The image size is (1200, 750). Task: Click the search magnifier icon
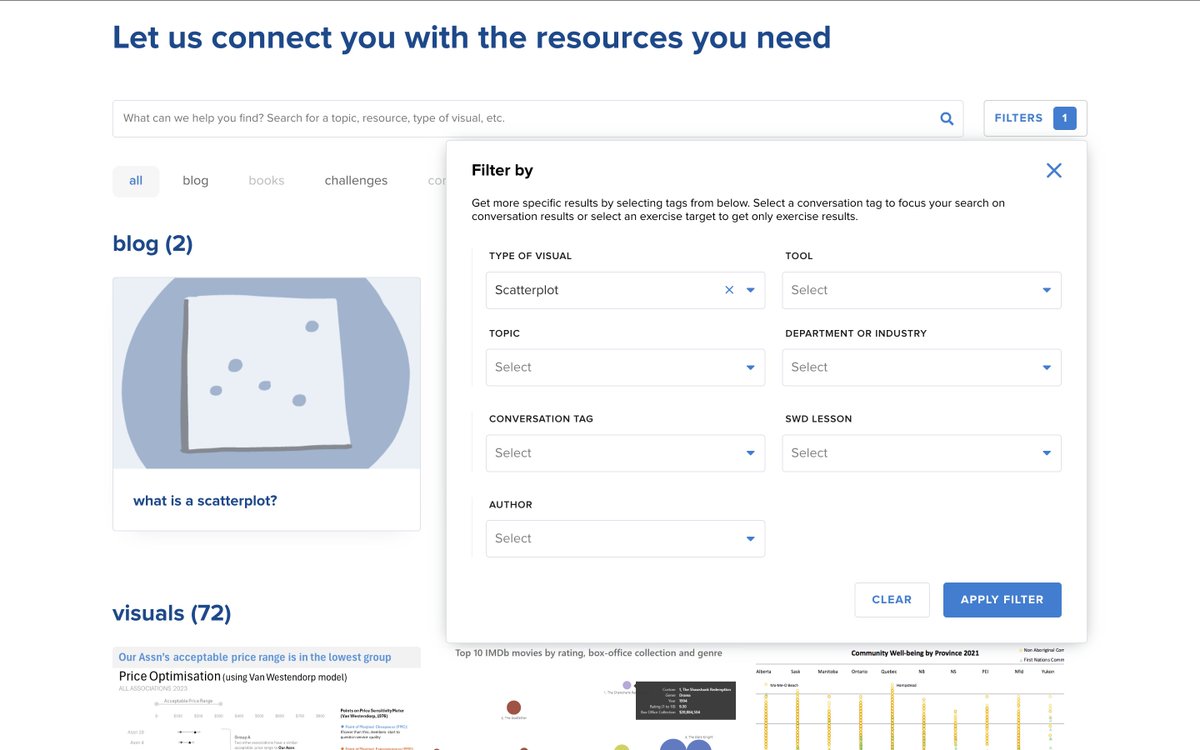click(x=946, y=118)
